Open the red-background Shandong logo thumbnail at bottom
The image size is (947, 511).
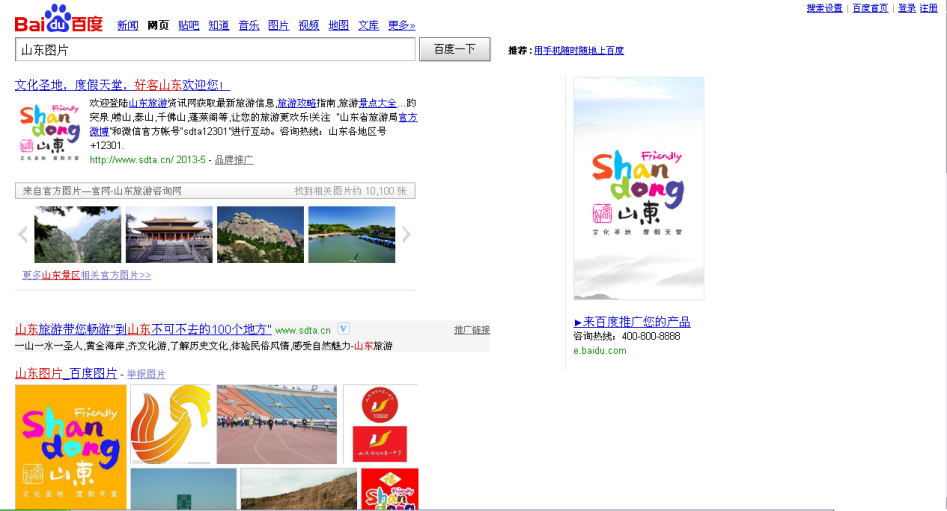coord(390,489)
